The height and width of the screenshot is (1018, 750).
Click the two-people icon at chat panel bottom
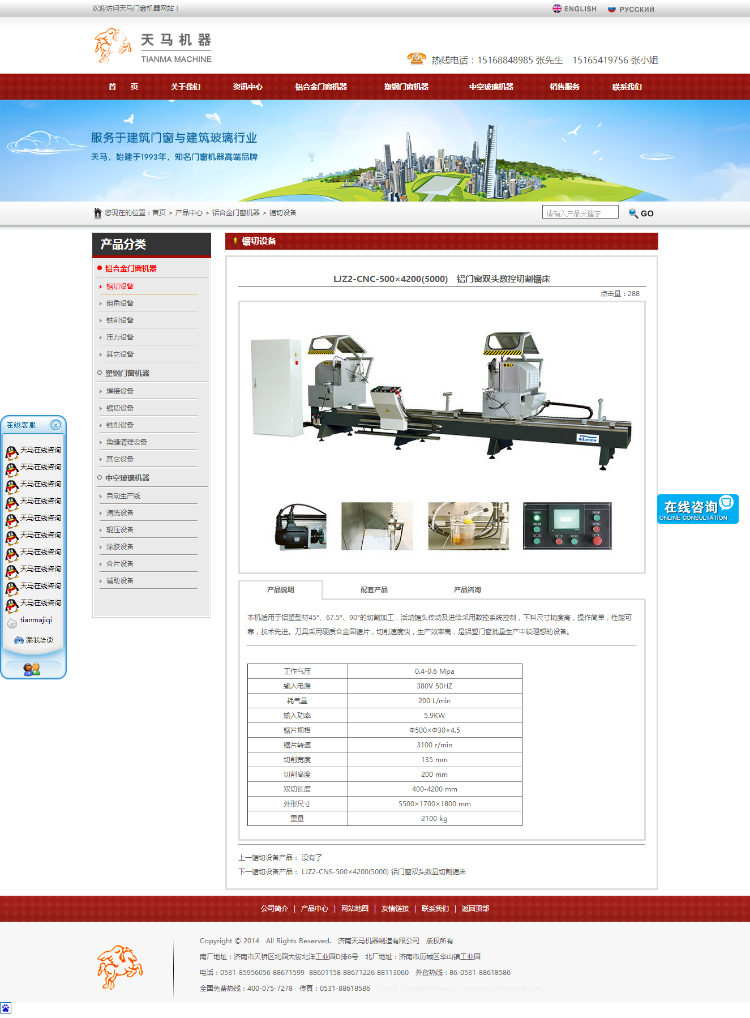click(32, 669)
